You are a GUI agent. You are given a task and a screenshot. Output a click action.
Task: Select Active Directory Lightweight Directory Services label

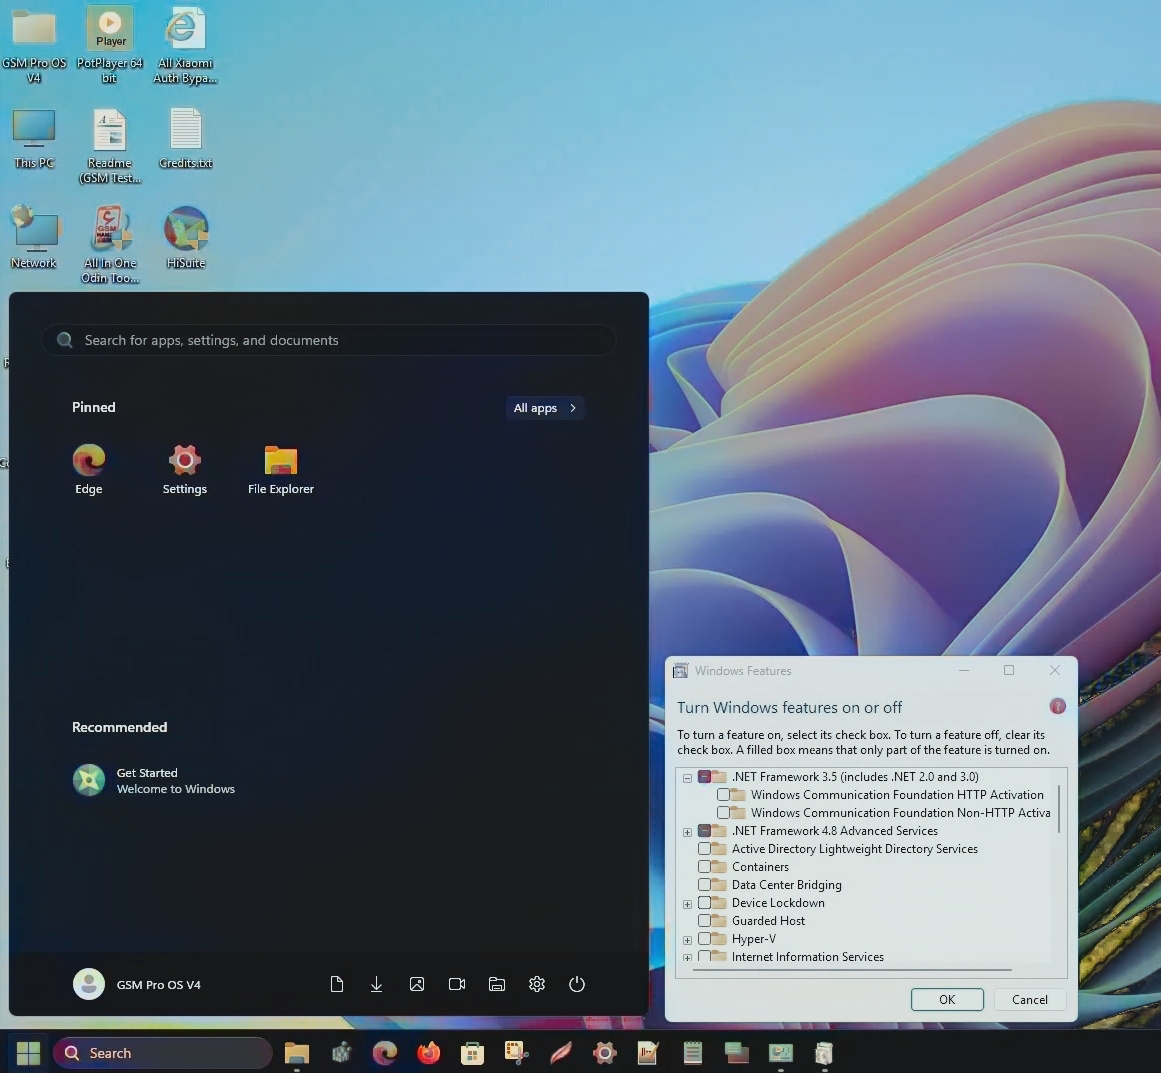[854, 849]
